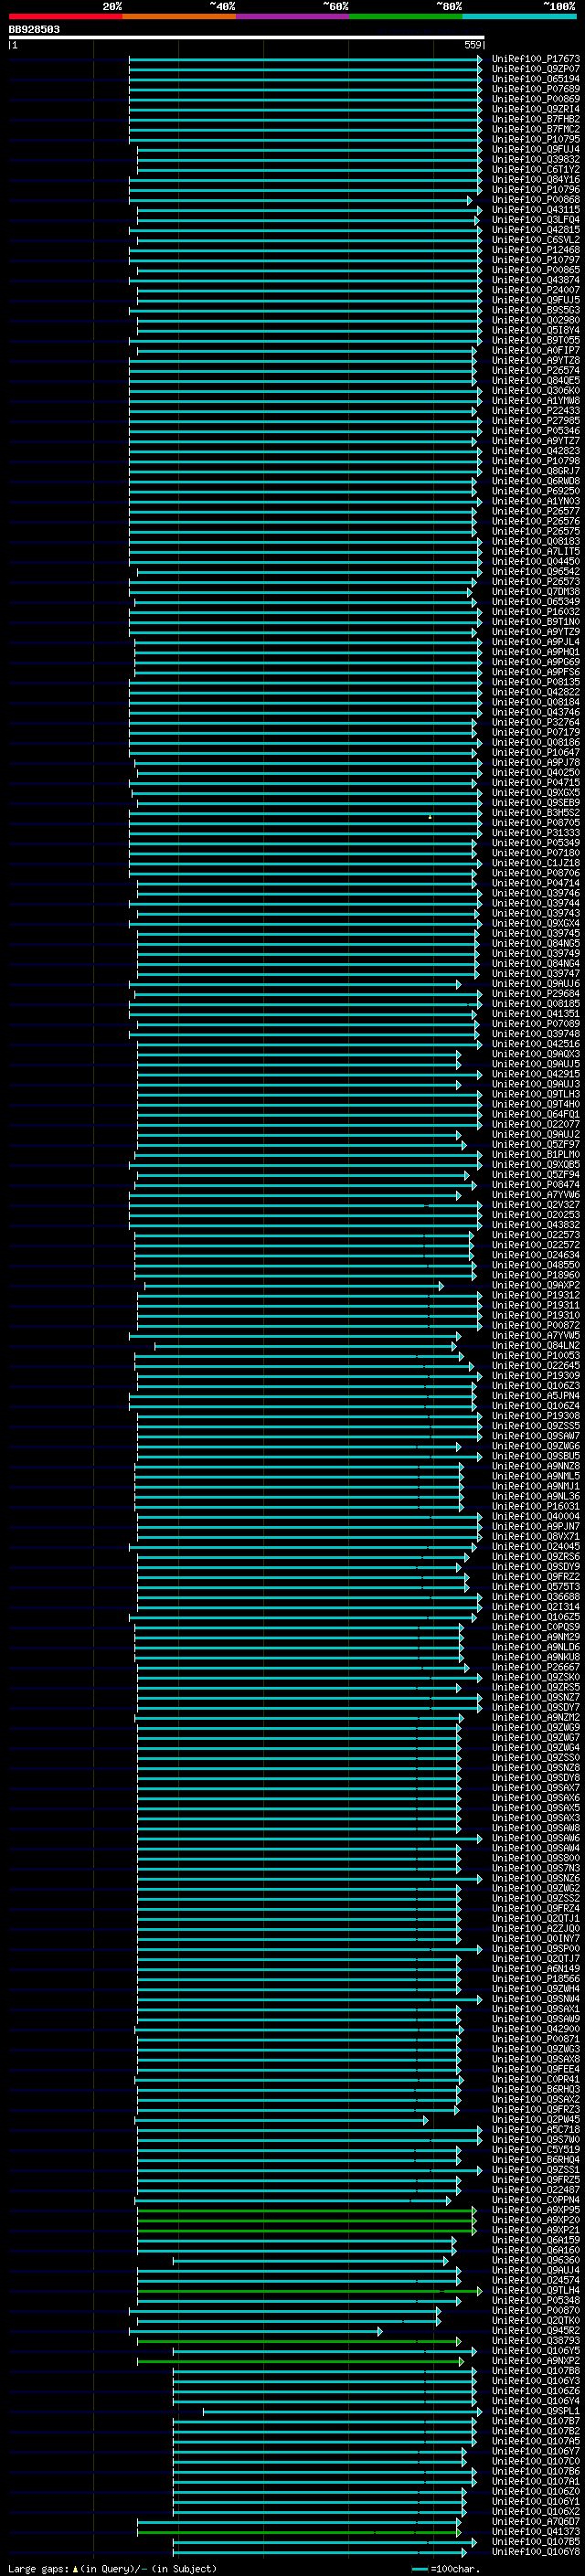Select hit label UniRef100_P10797
The width and height of the screenshot is (585, 2576).
coord(536,260)
